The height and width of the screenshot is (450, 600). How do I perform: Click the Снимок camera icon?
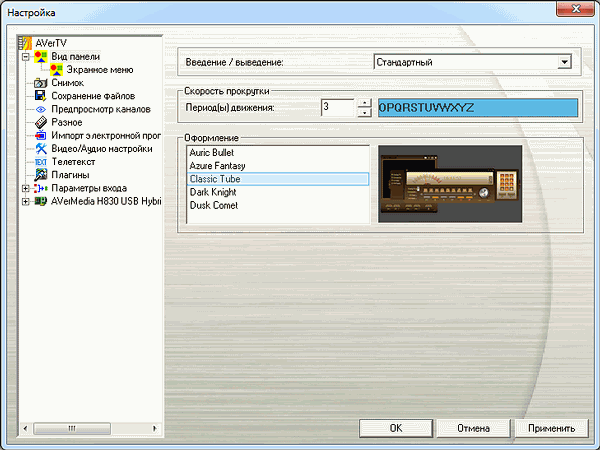click(41, 83)
